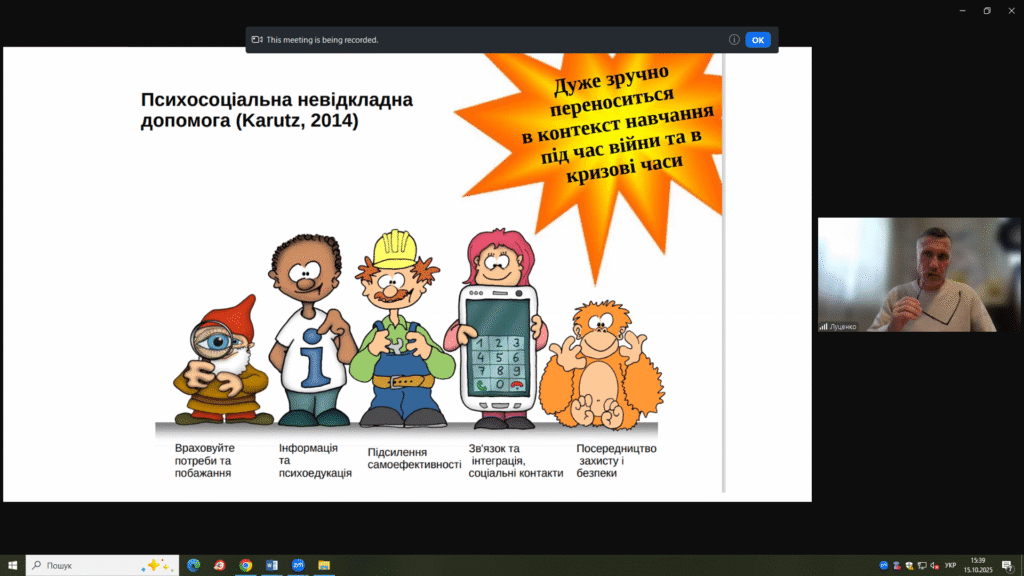
Task: Open the recording info icon
Action: click(734, 40)
